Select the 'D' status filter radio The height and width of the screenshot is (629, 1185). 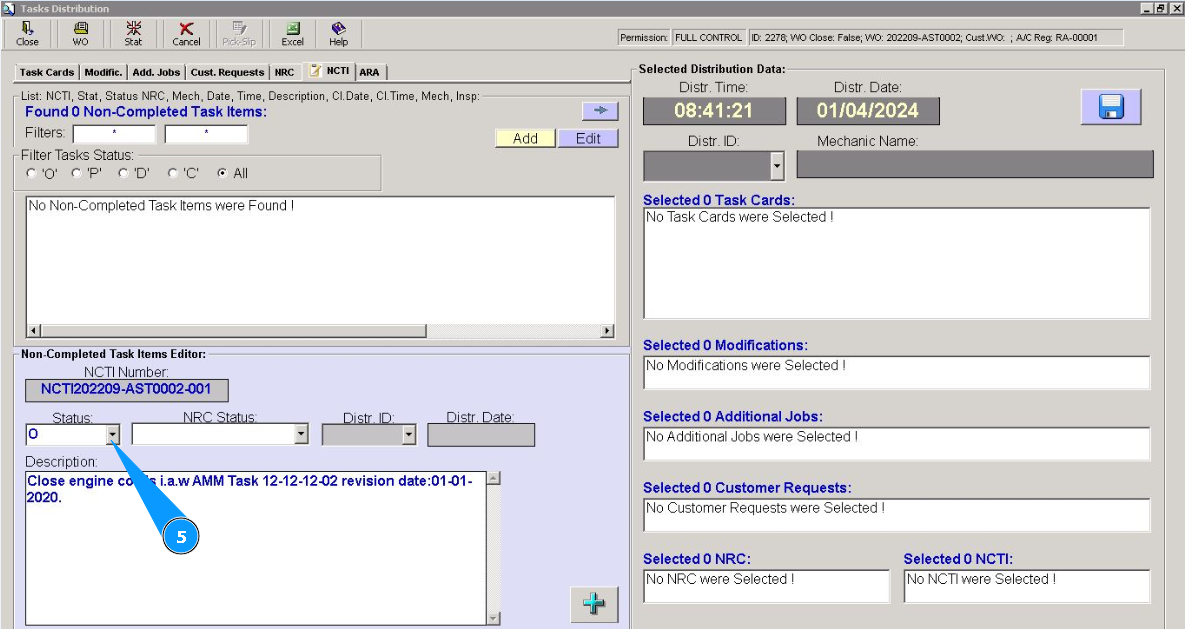pos(123,173)
